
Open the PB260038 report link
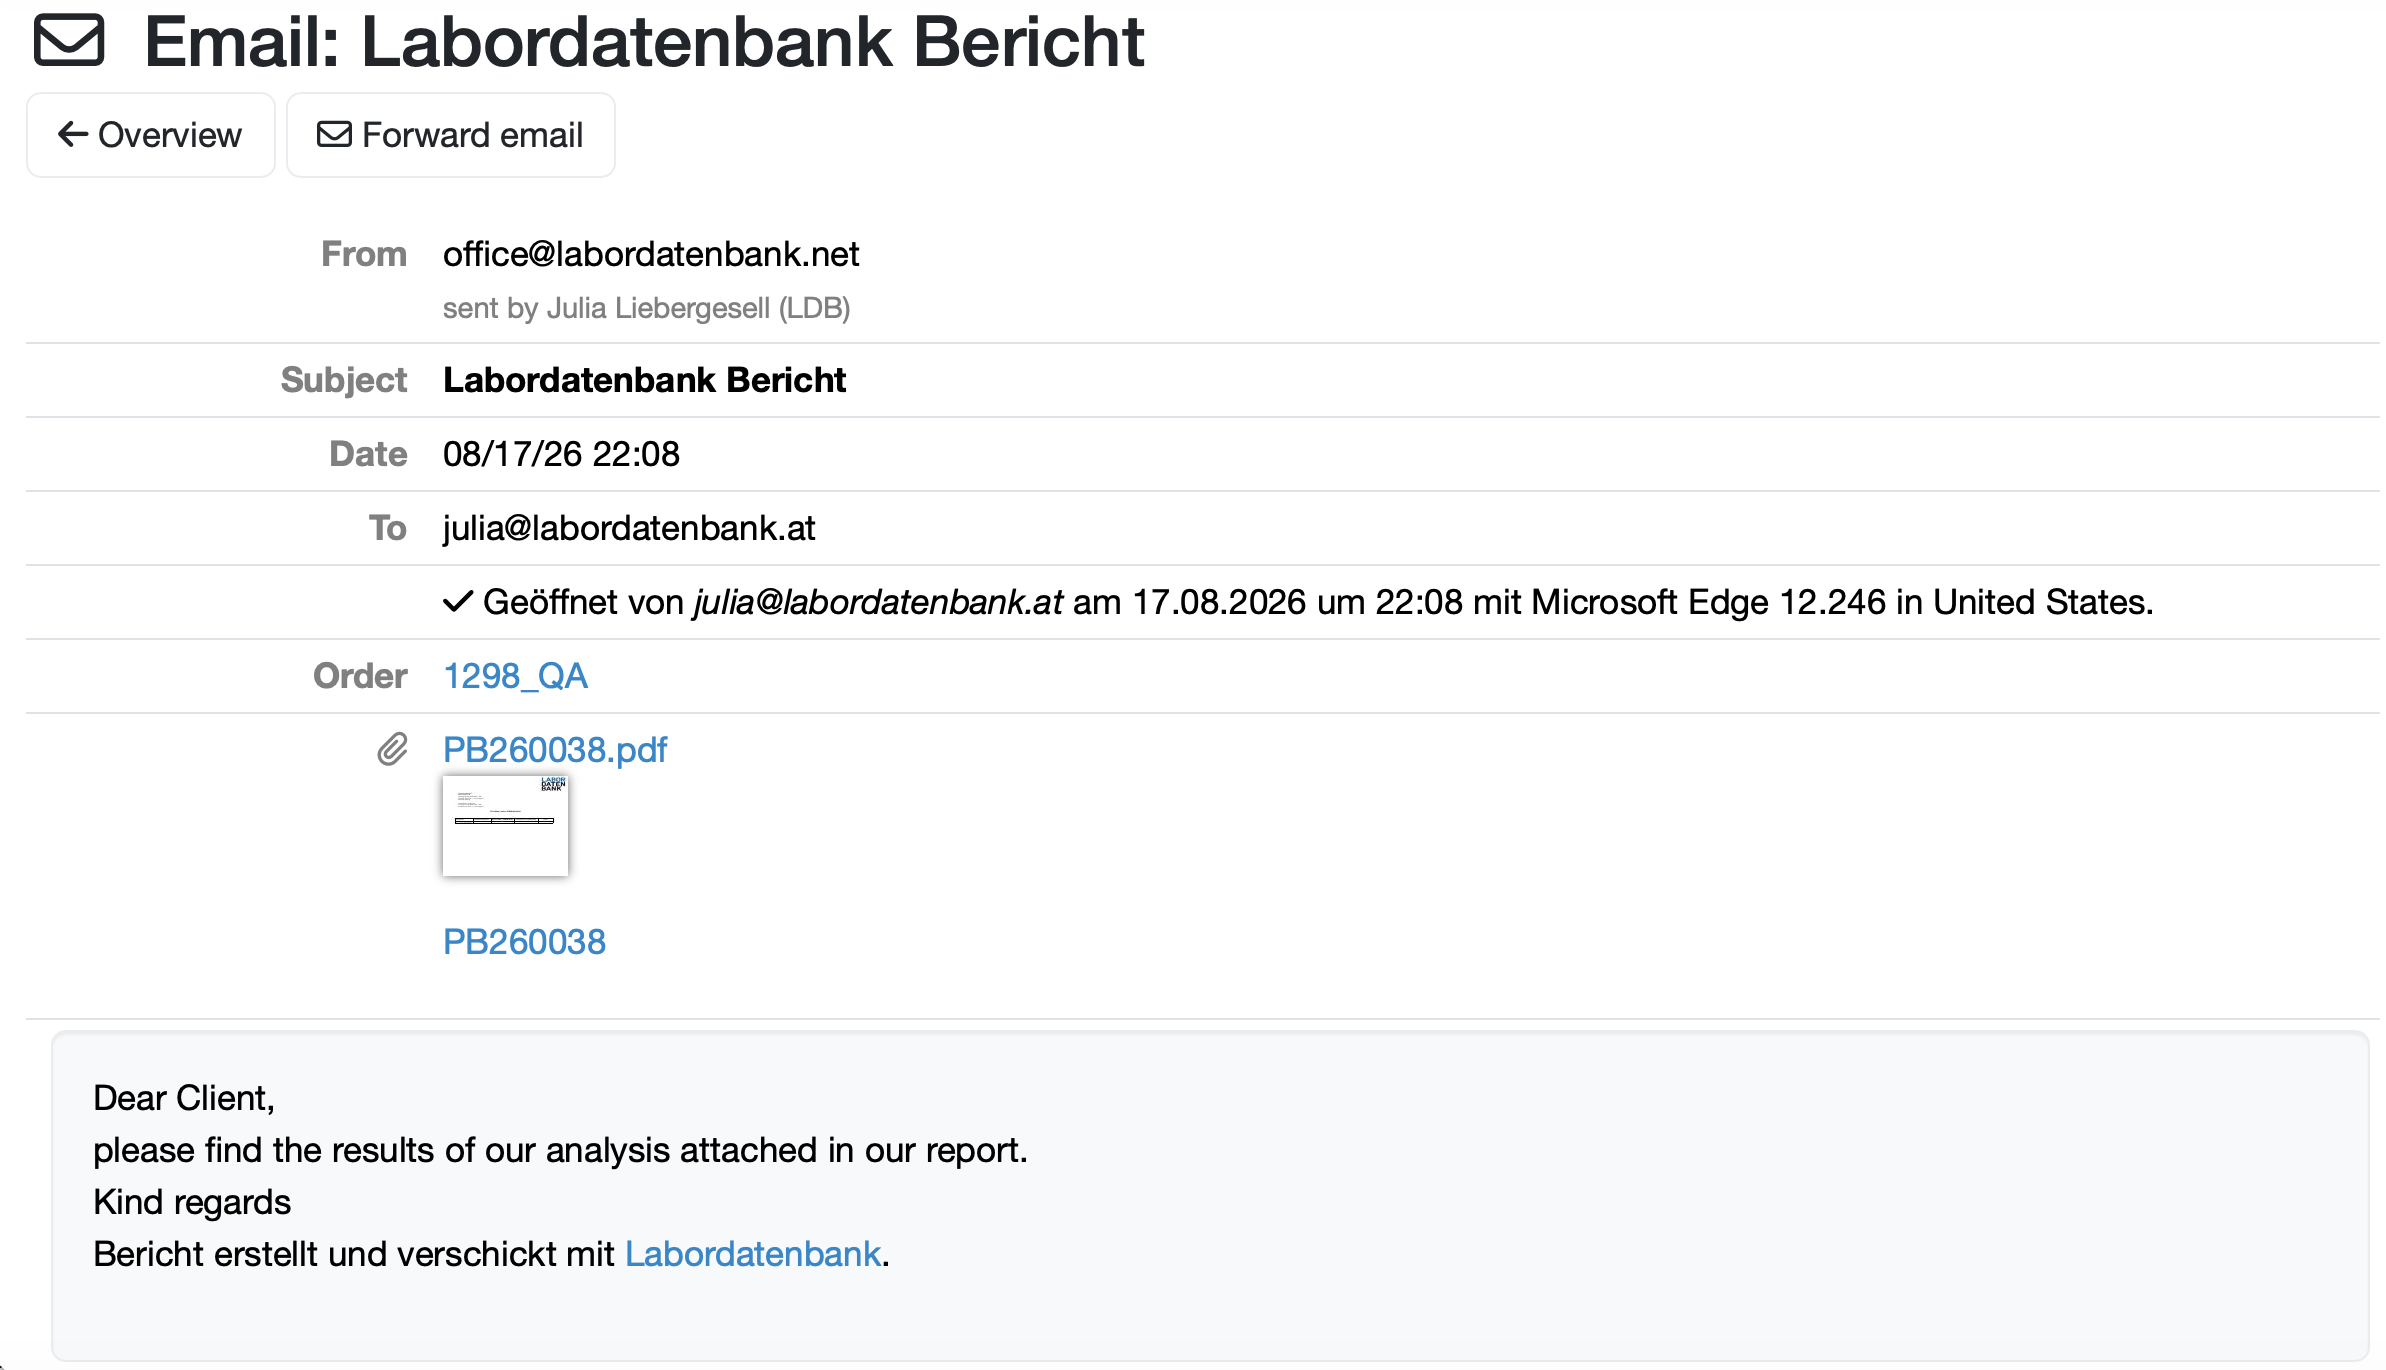[x=524, y=942]
